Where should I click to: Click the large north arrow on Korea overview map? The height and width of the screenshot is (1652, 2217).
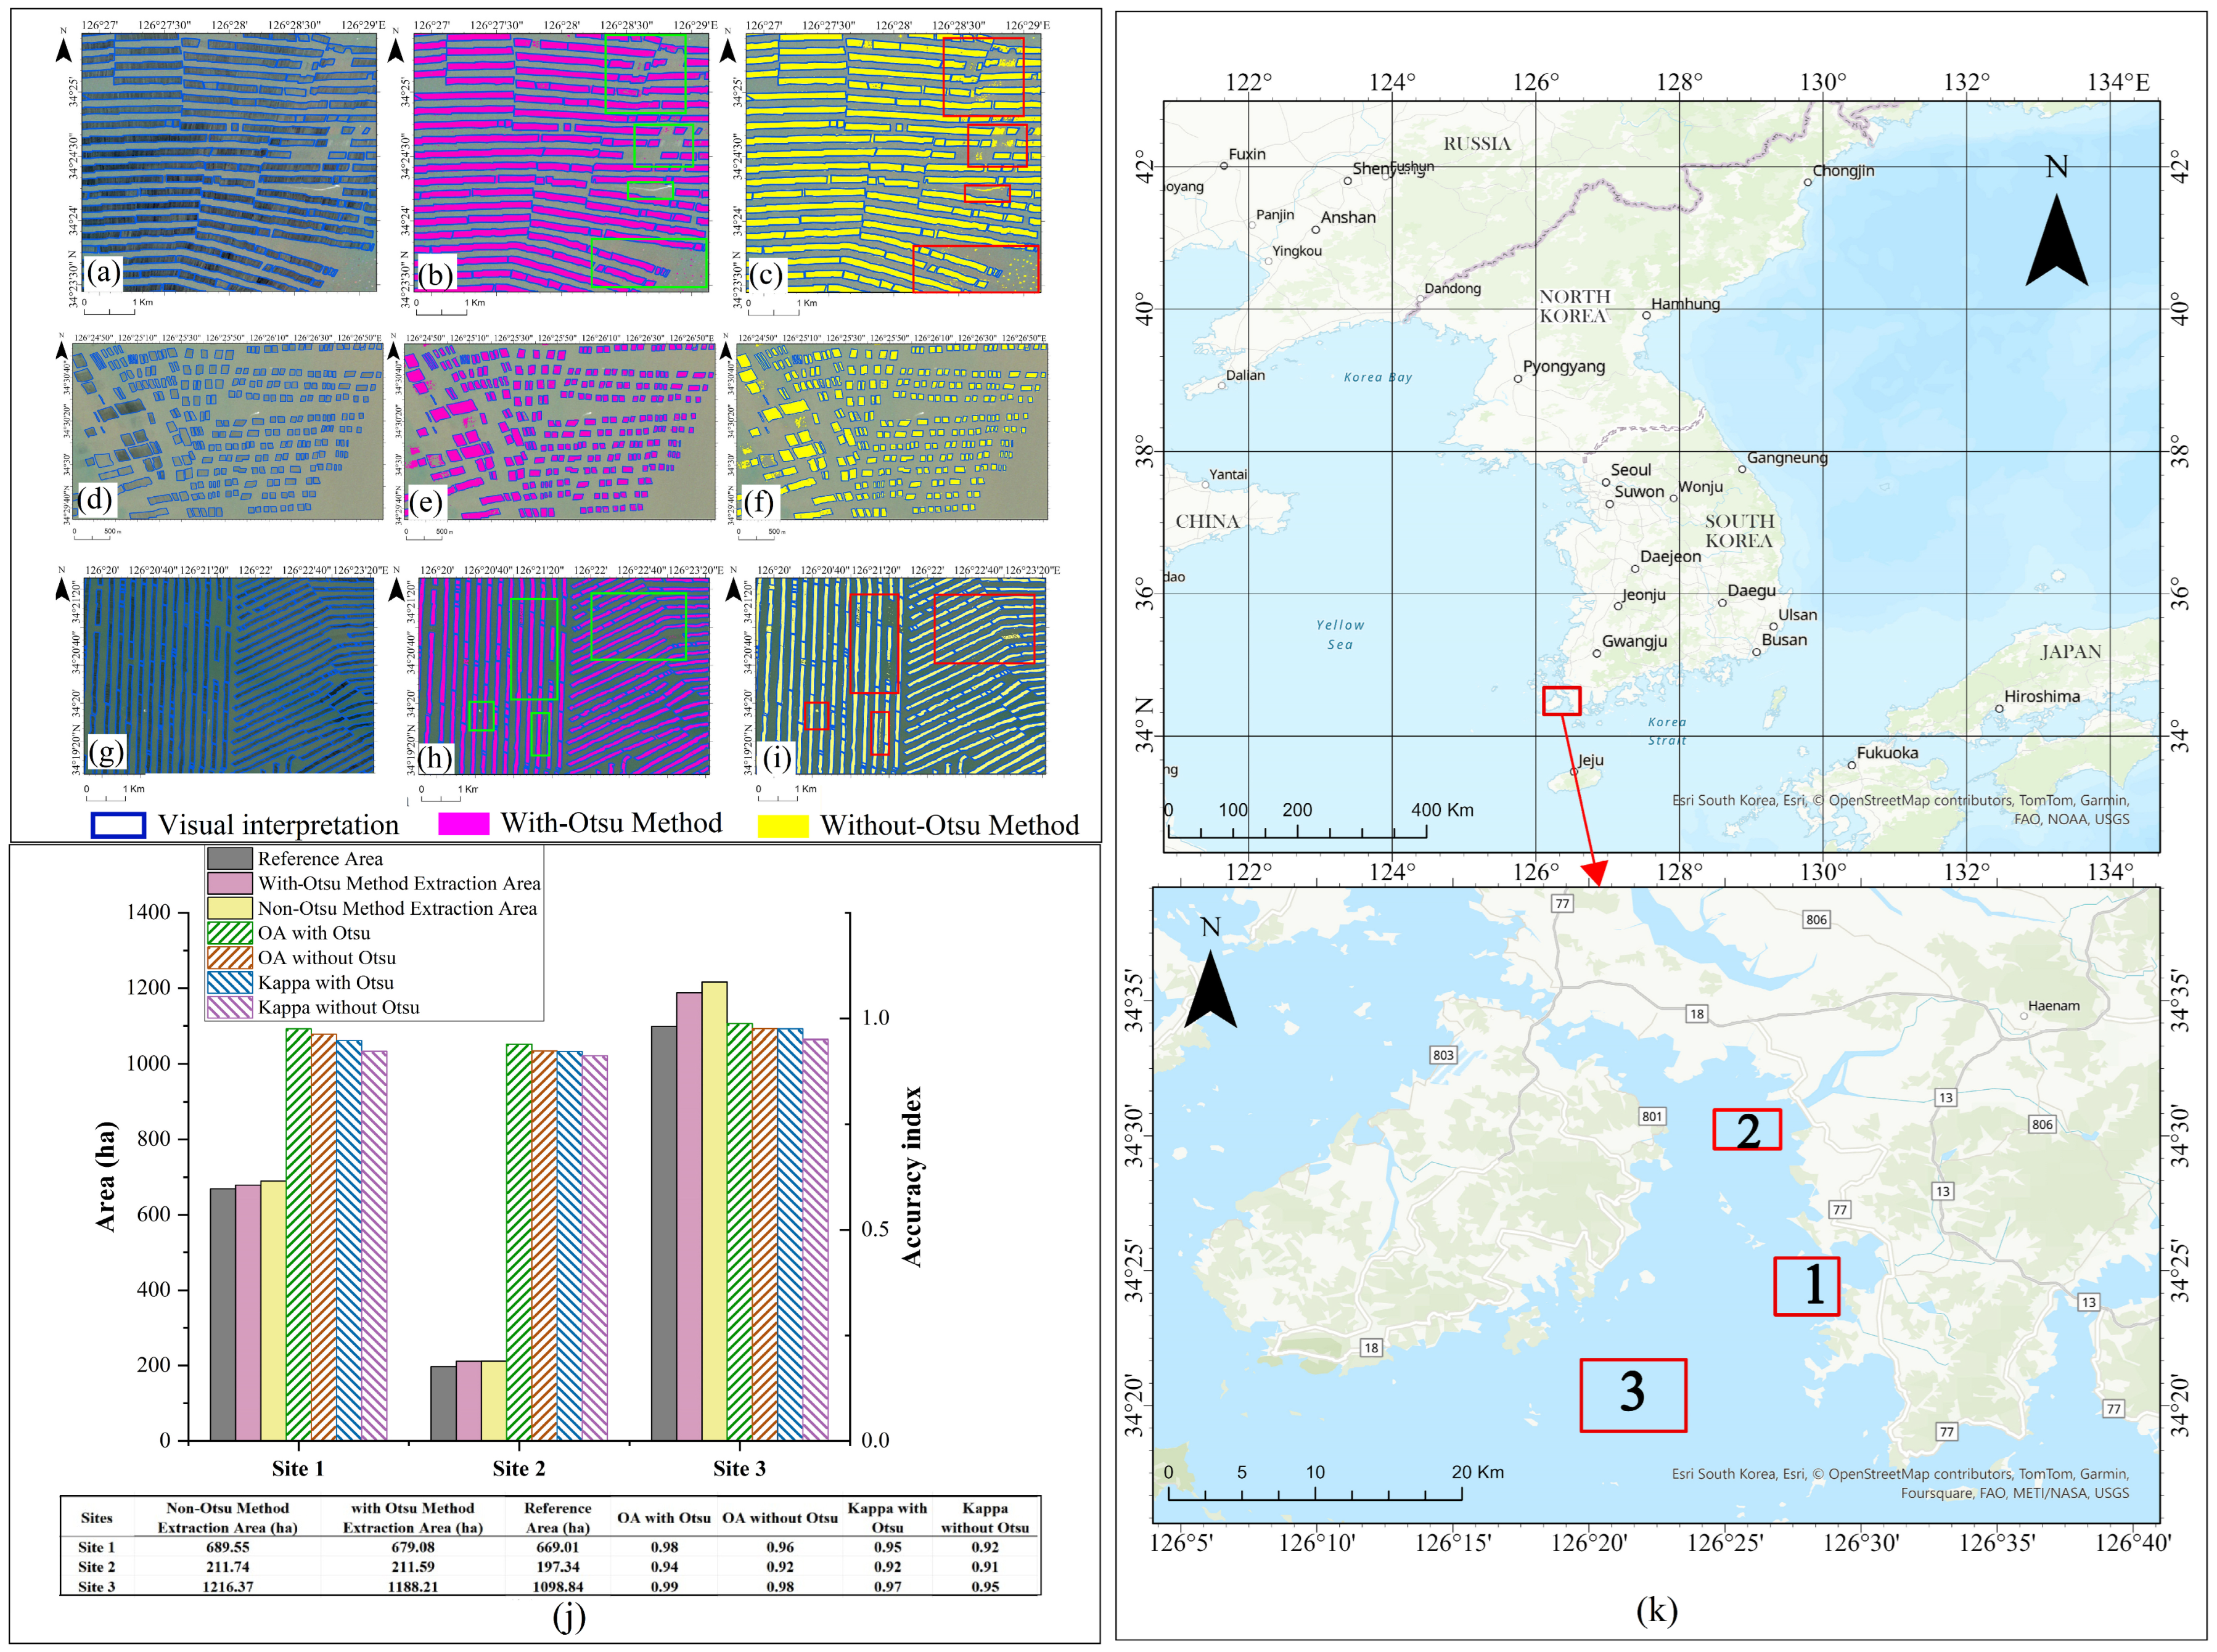2056,240
